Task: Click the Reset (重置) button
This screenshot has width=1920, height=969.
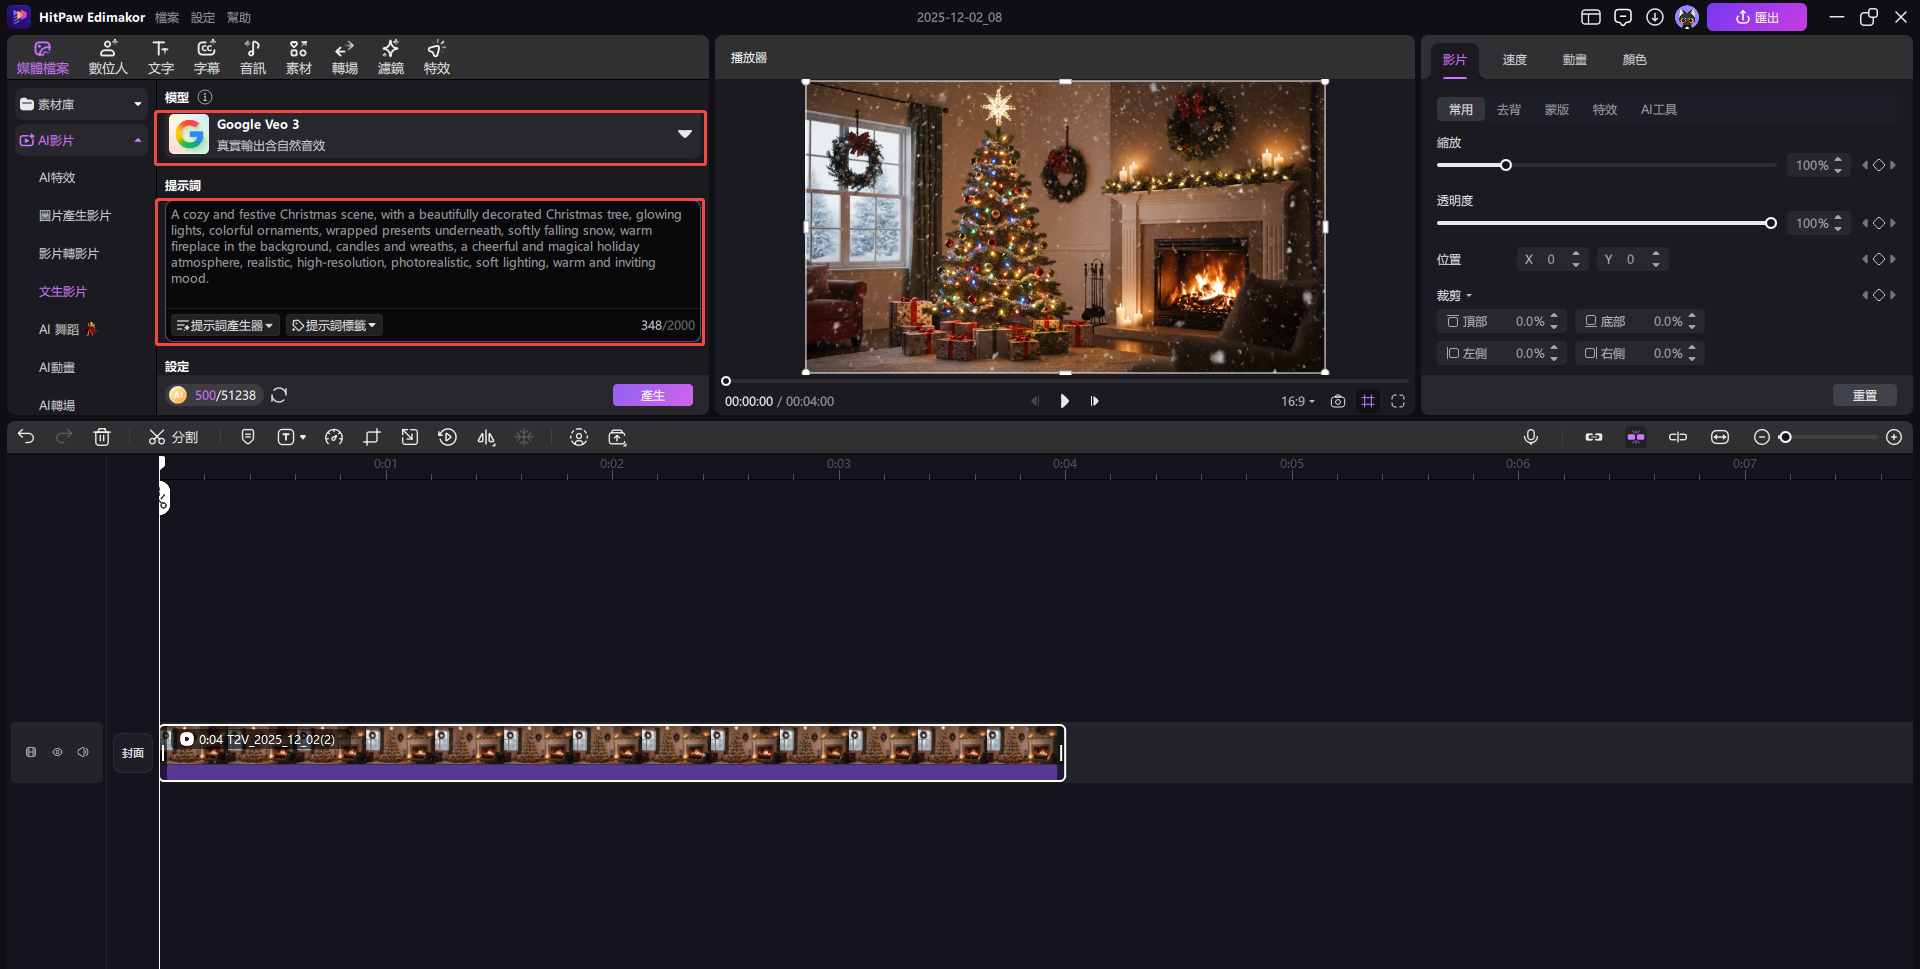Action: (x=1864, y=395)
